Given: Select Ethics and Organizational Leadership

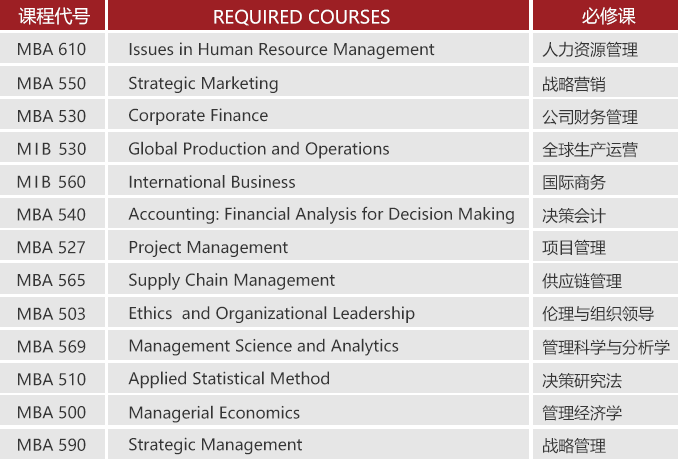Looking at the screenshot, I should coord(272,313).
